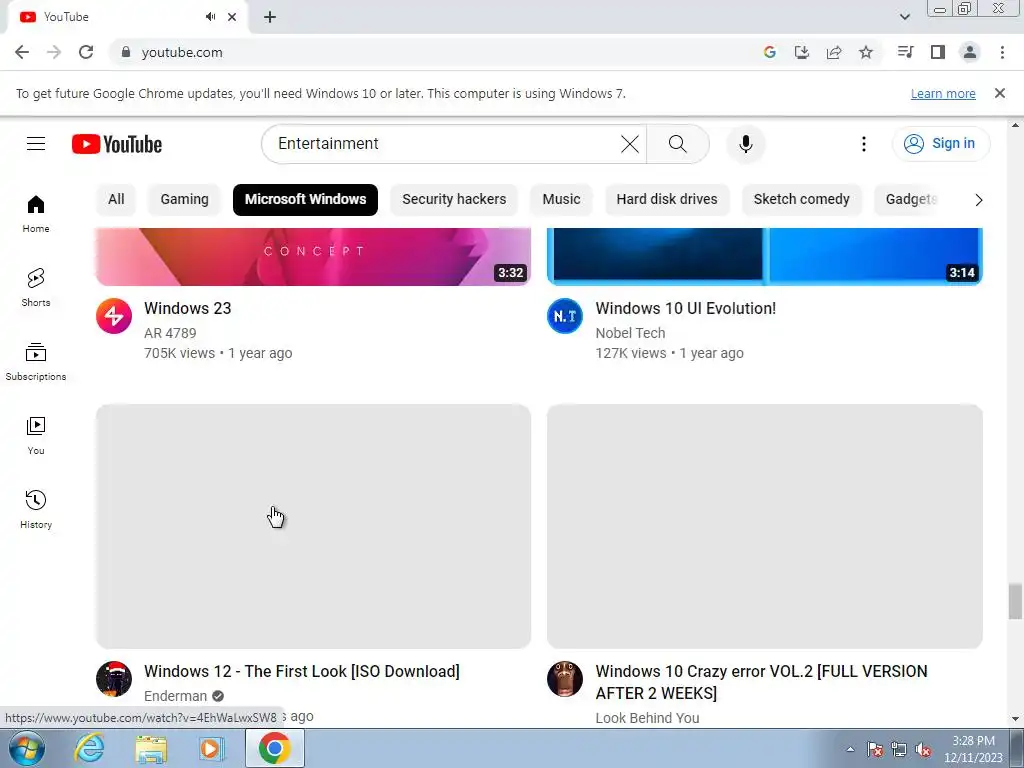Open the Windows 10 UI Evolution thumbnail

point(765,257)
